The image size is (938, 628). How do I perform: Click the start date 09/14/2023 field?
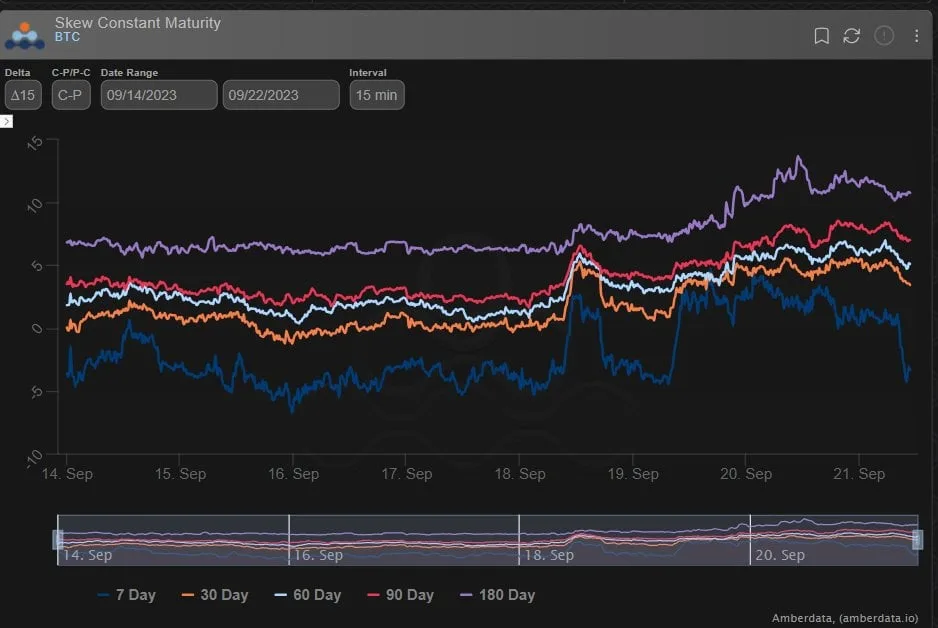(159, 95)
